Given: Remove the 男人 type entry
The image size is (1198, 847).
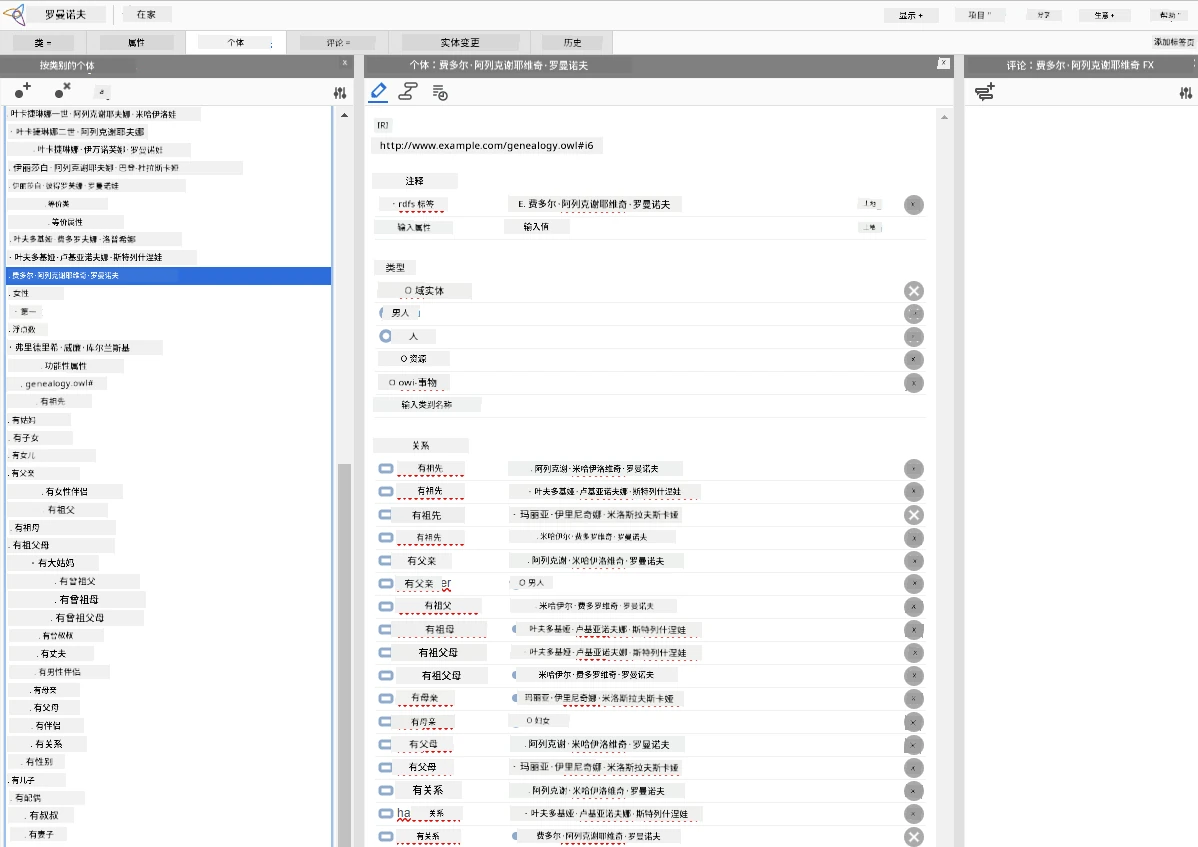Looking at the screenshot, I should [914, 314].
